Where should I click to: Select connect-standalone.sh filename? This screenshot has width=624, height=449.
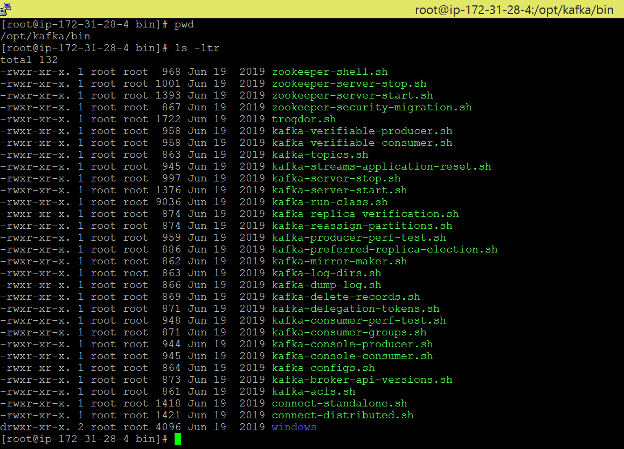coord(339,404)
